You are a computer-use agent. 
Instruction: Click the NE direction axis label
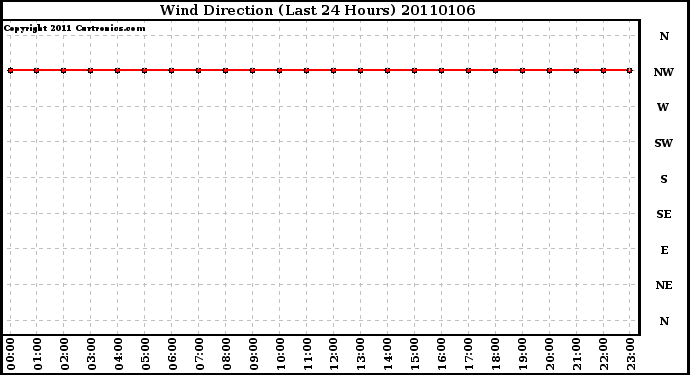point(664,286)
